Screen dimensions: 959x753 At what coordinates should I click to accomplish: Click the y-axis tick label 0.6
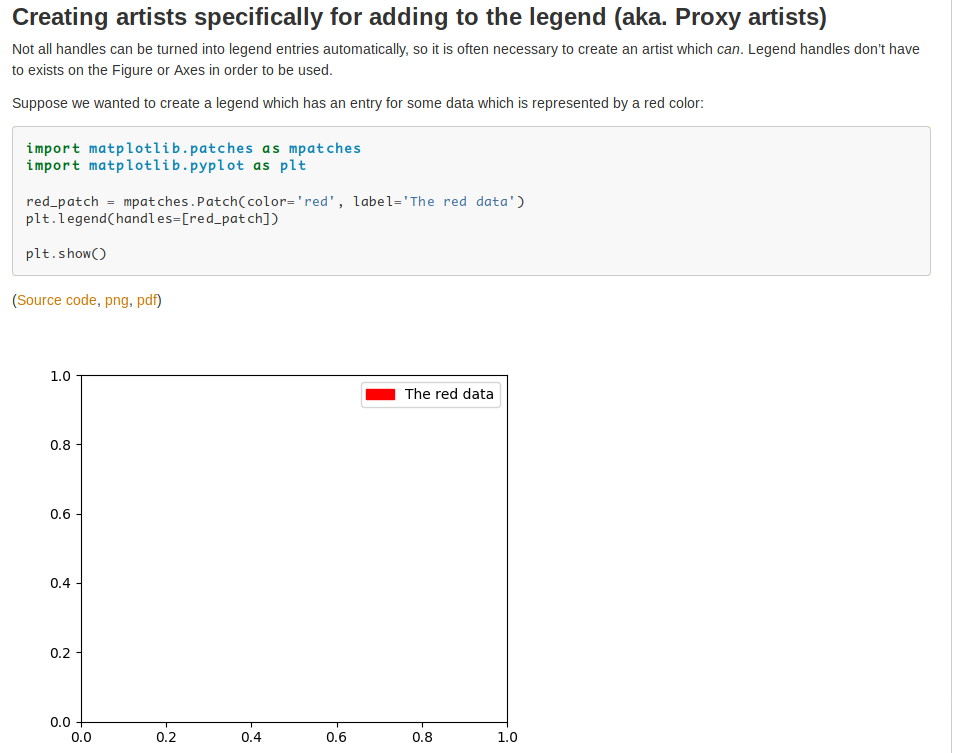coord(60,514)
